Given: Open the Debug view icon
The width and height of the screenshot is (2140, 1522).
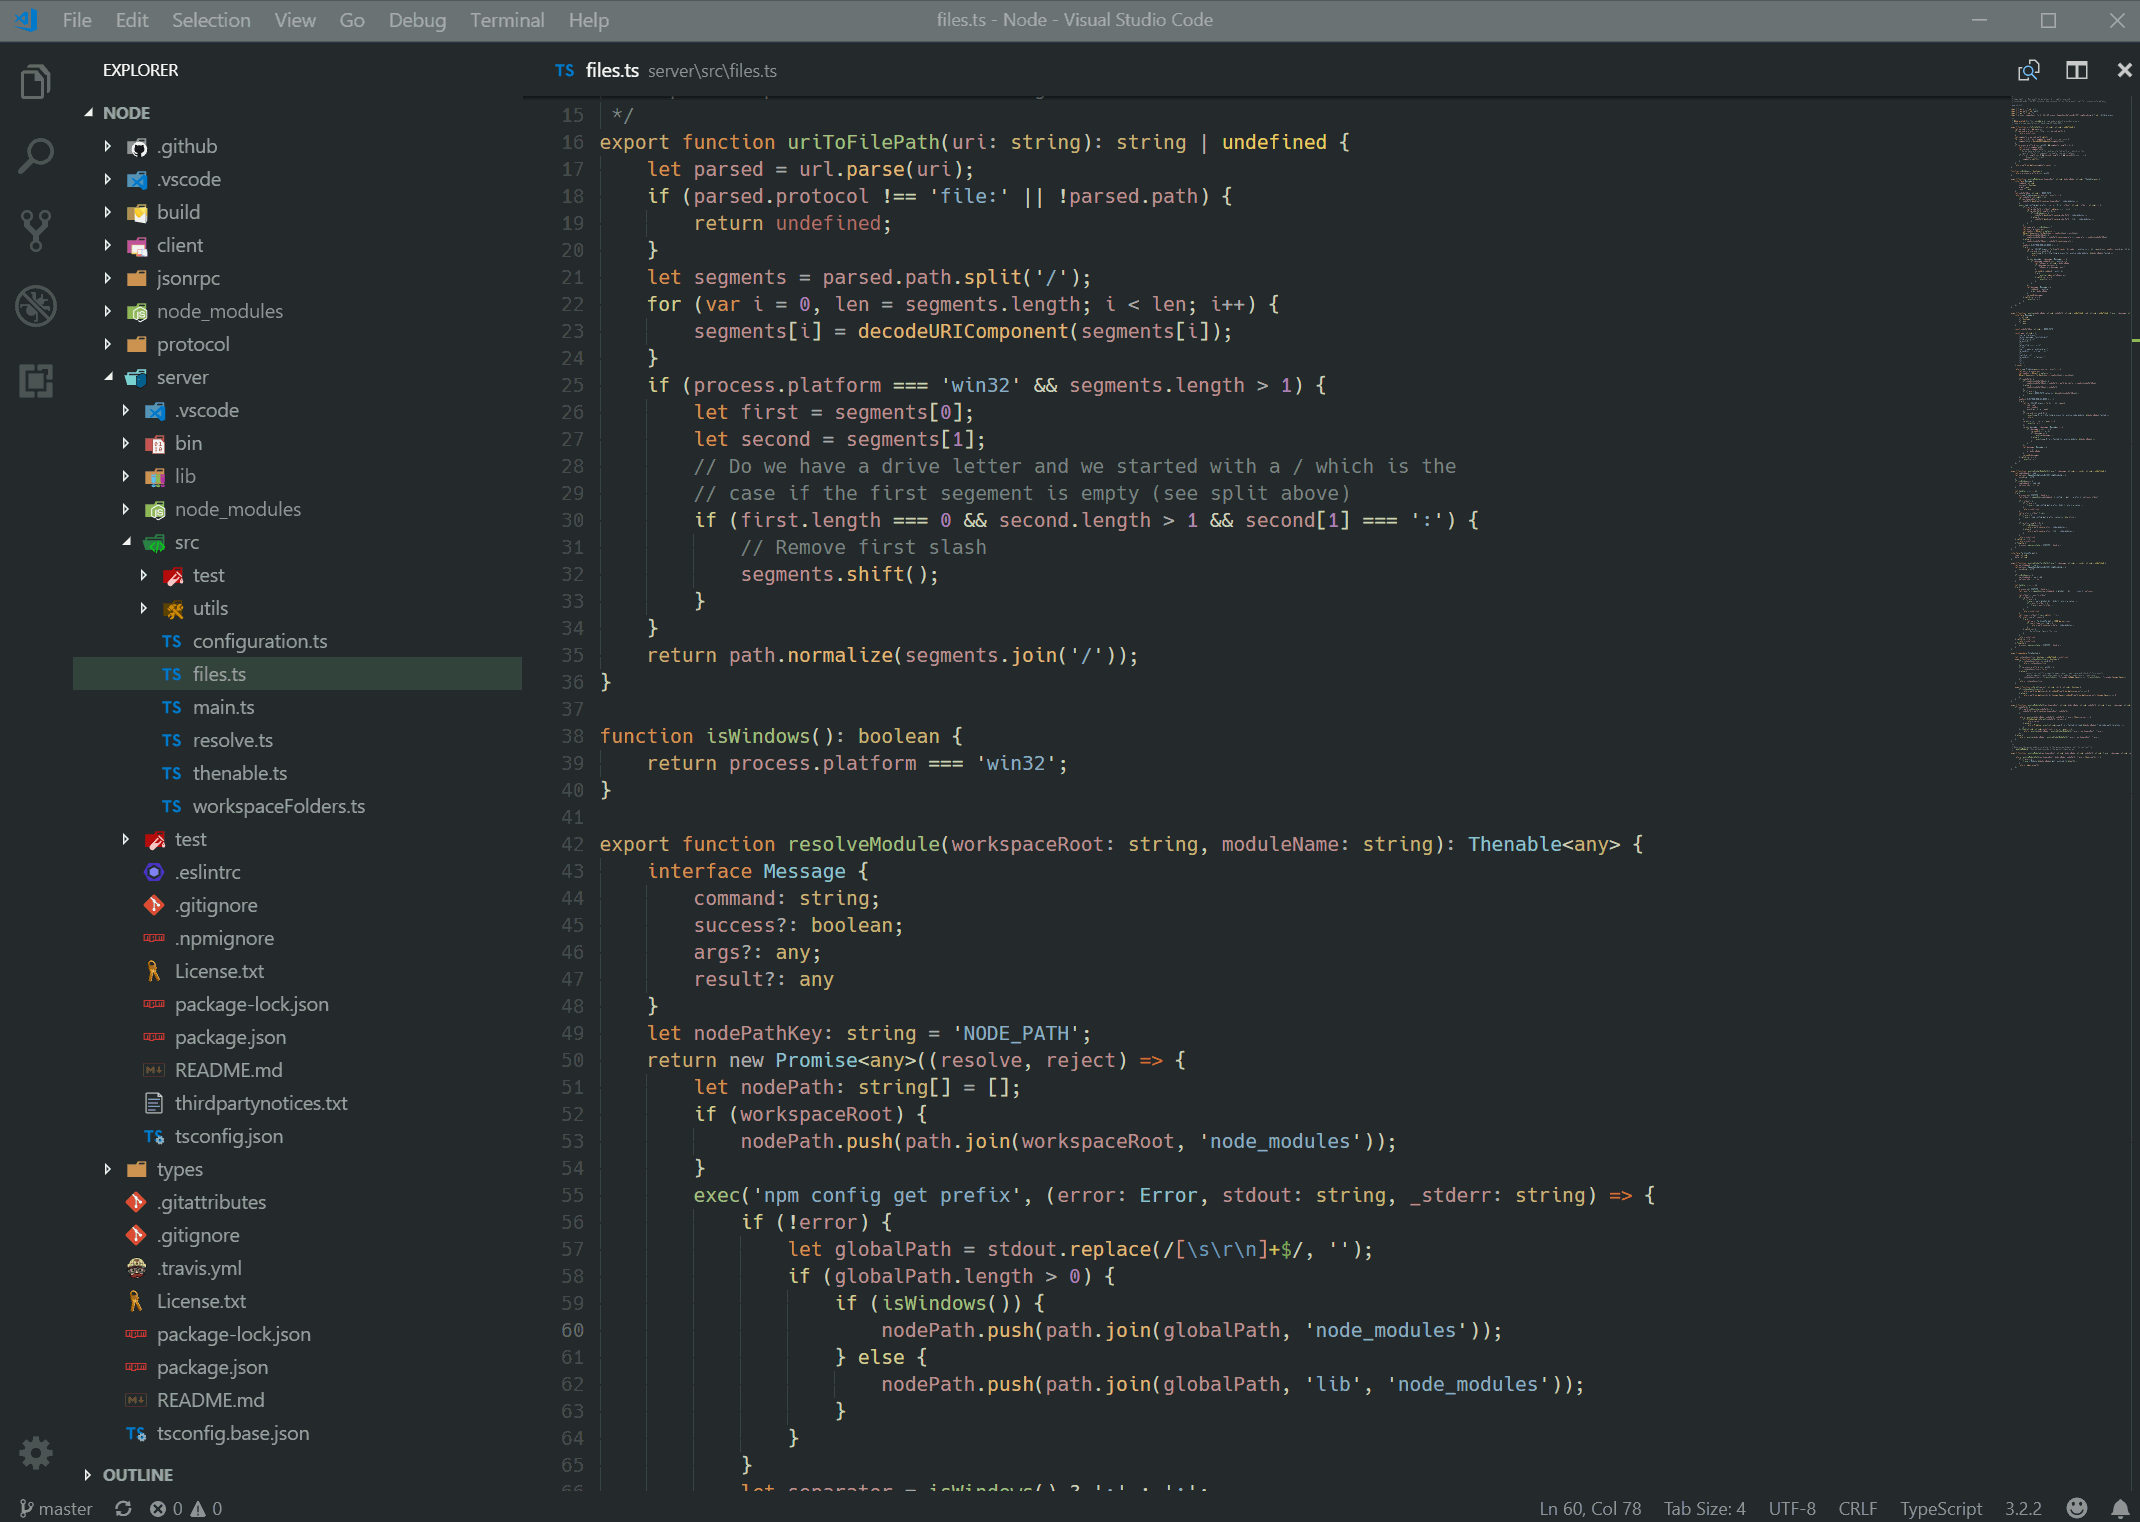Looking at the screenshot, I should (36, 306).
